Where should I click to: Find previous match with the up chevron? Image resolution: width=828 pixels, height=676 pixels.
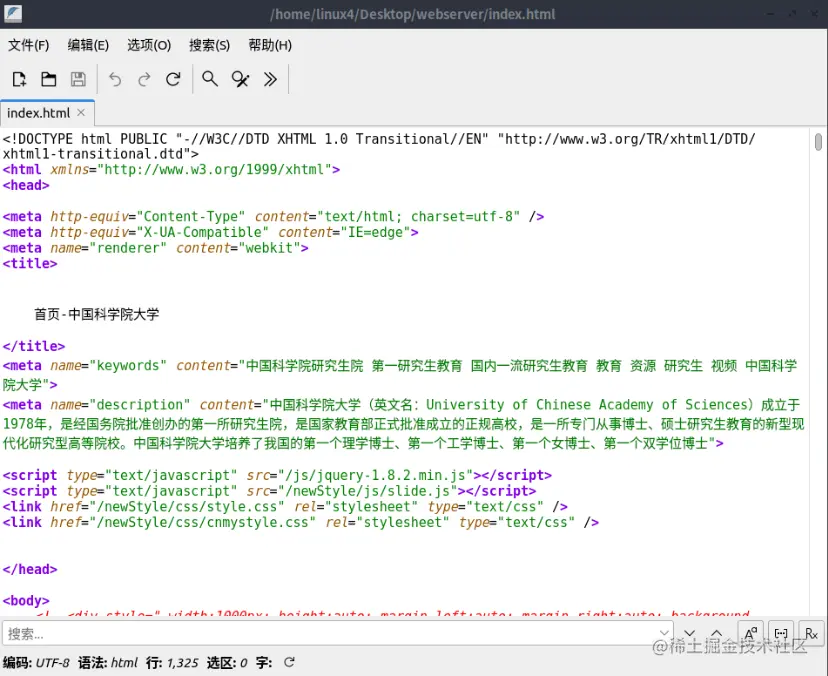click(x=716, y=633)
